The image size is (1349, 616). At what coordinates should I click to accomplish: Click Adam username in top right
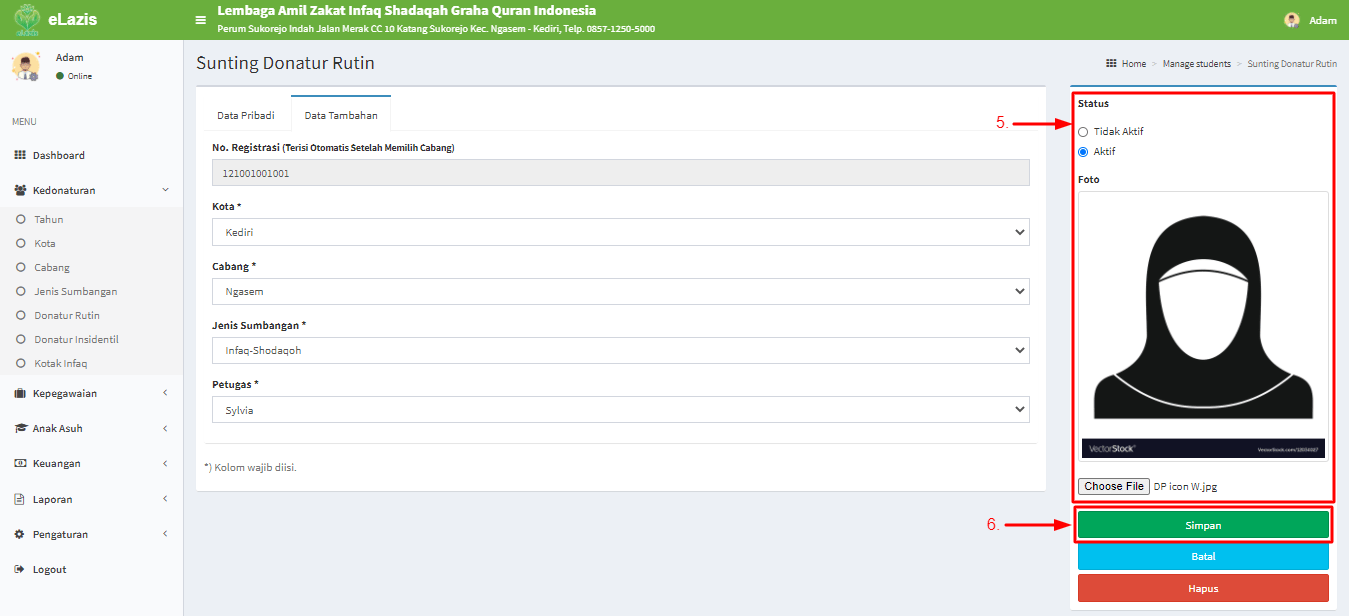point(1323,20)
